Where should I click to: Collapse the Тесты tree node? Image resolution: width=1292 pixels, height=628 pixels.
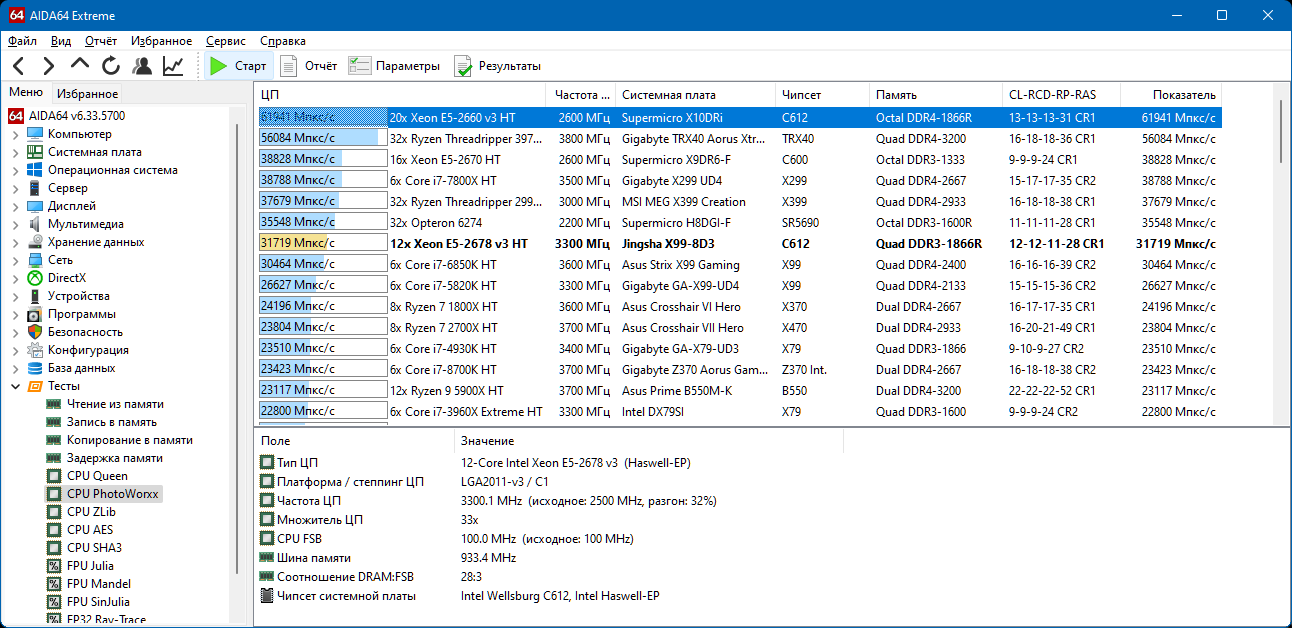[x=15, y=386]
